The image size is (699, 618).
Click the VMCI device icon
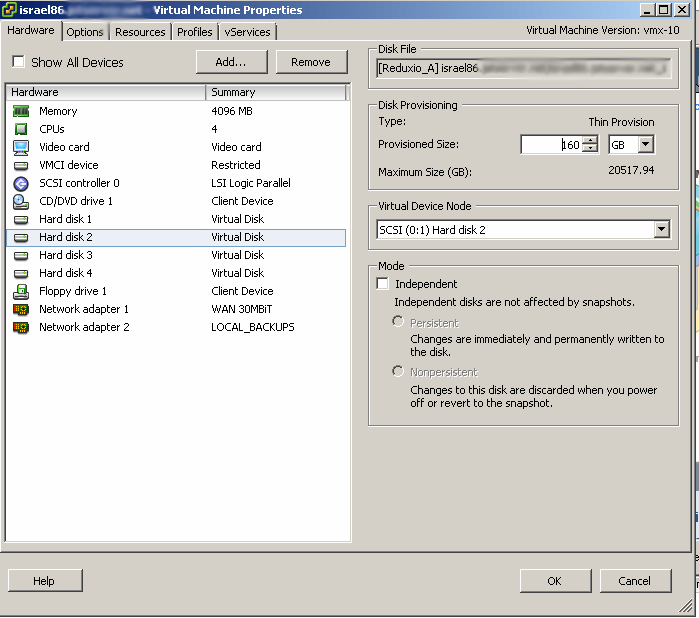pos(21,165)
